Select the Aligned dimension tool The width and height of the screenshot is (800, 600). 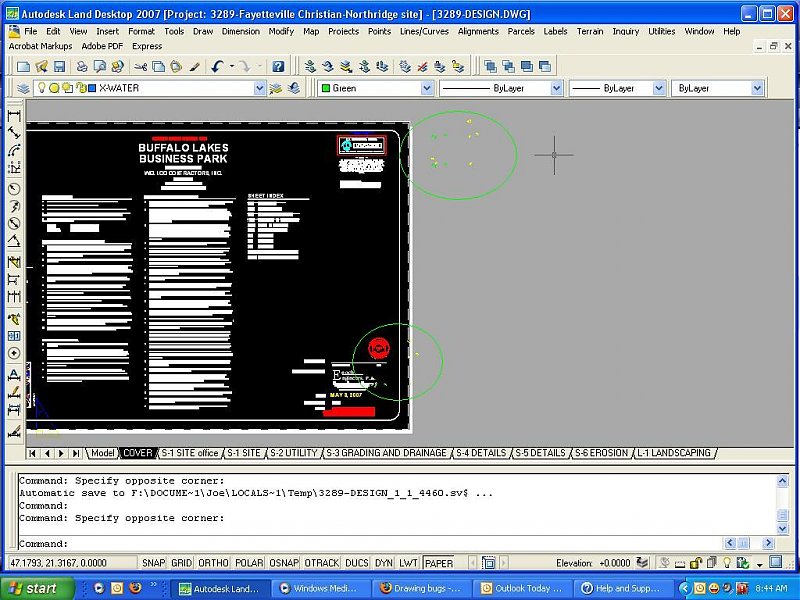14,133
